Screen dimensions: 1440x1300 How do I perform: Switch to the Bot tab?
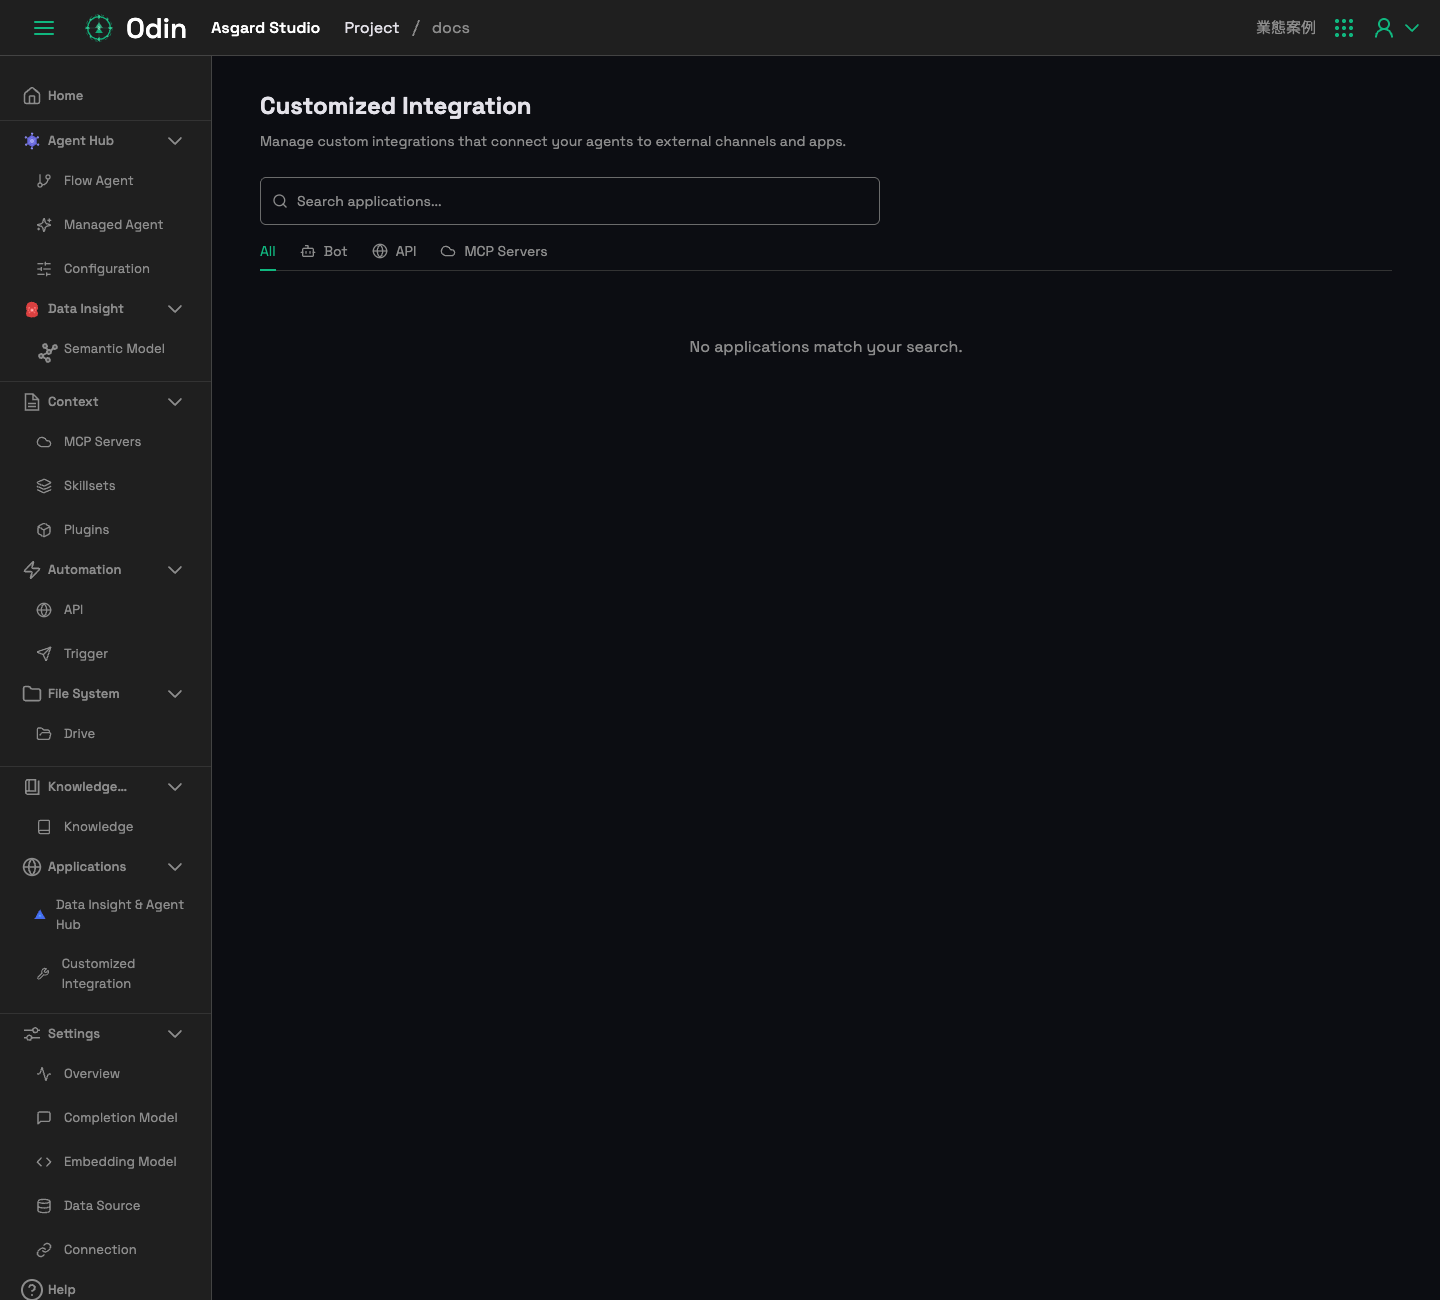point(324,252)
